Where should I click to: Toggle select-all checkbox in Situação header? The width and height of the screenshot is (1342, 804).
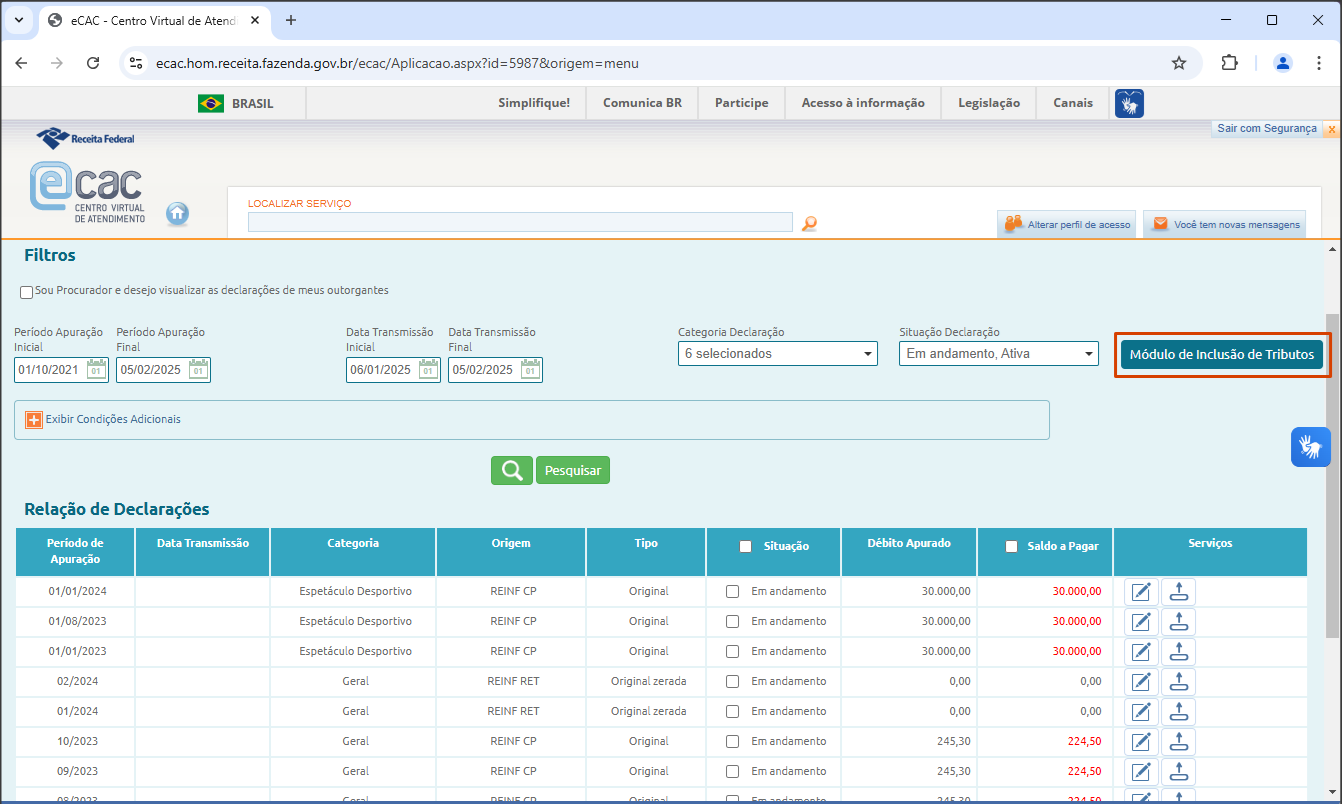click(x=745, y=546)
